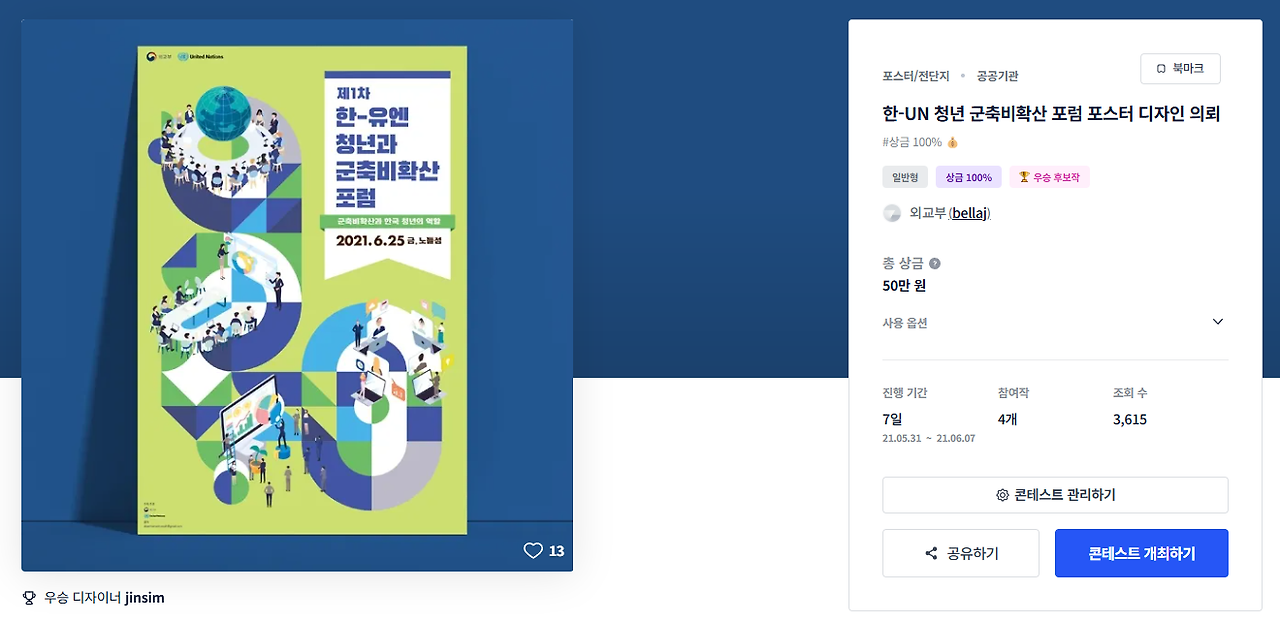Click the money bag emoji after 상금 100%
This screenshot has width=1280, height=621.
coord(953,142)
